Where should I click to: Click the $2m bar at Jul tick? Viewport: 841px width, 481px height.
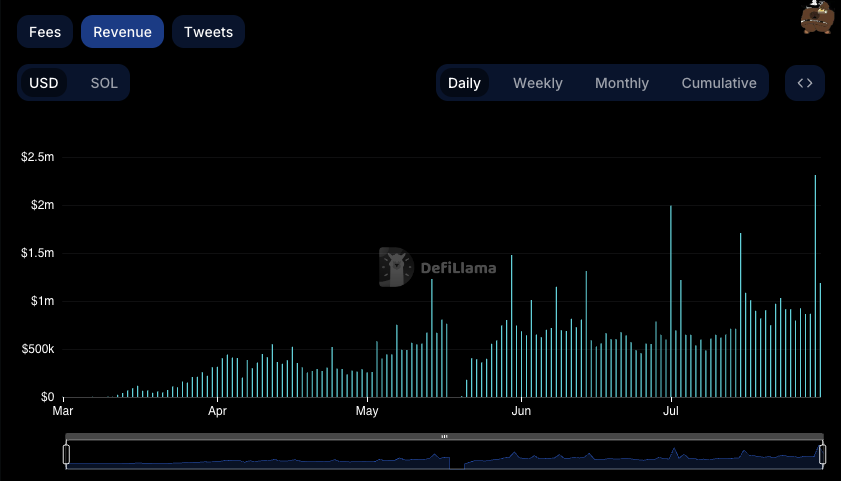(x=670, y=301)
